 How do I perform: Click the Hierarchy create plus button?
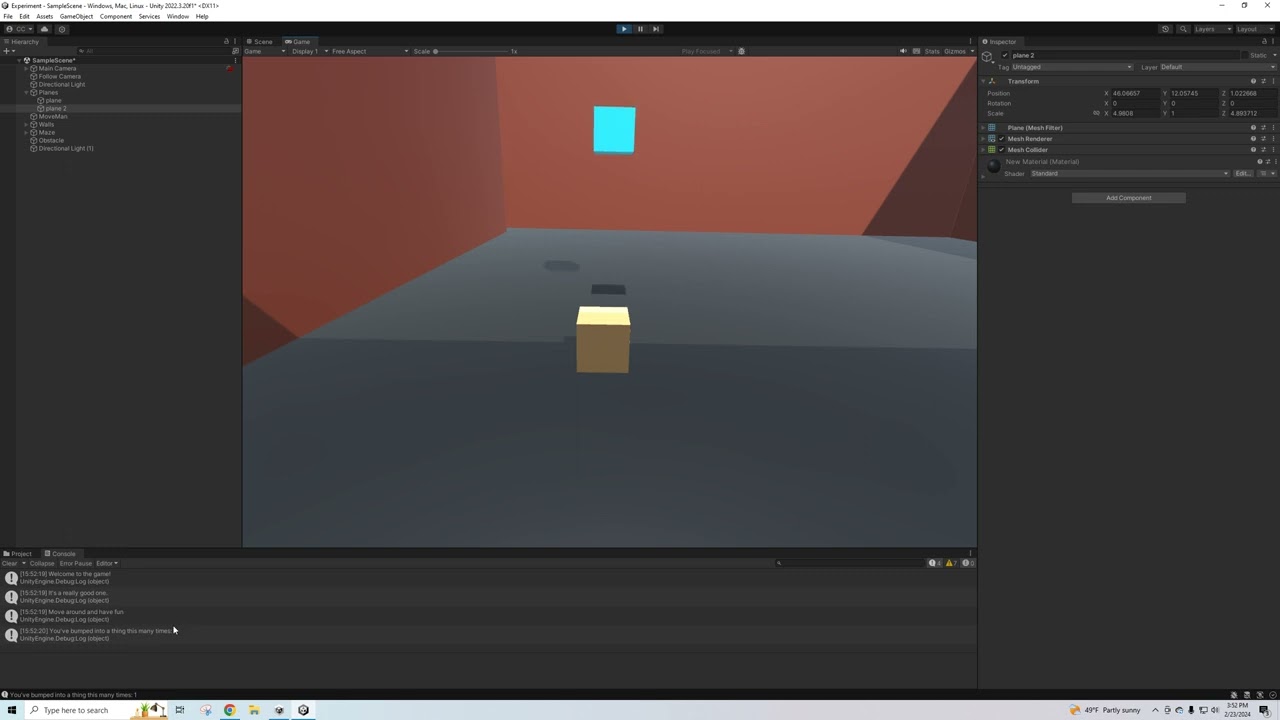7,51
